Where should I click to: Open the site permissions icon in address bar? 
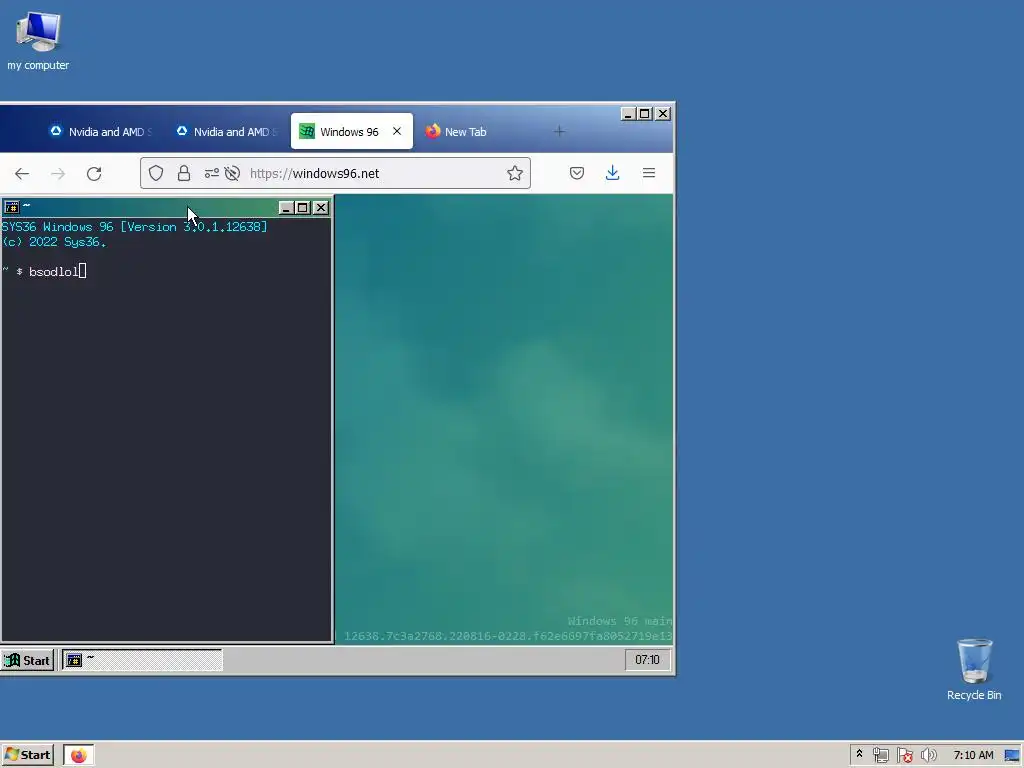[x=212, y=173]
